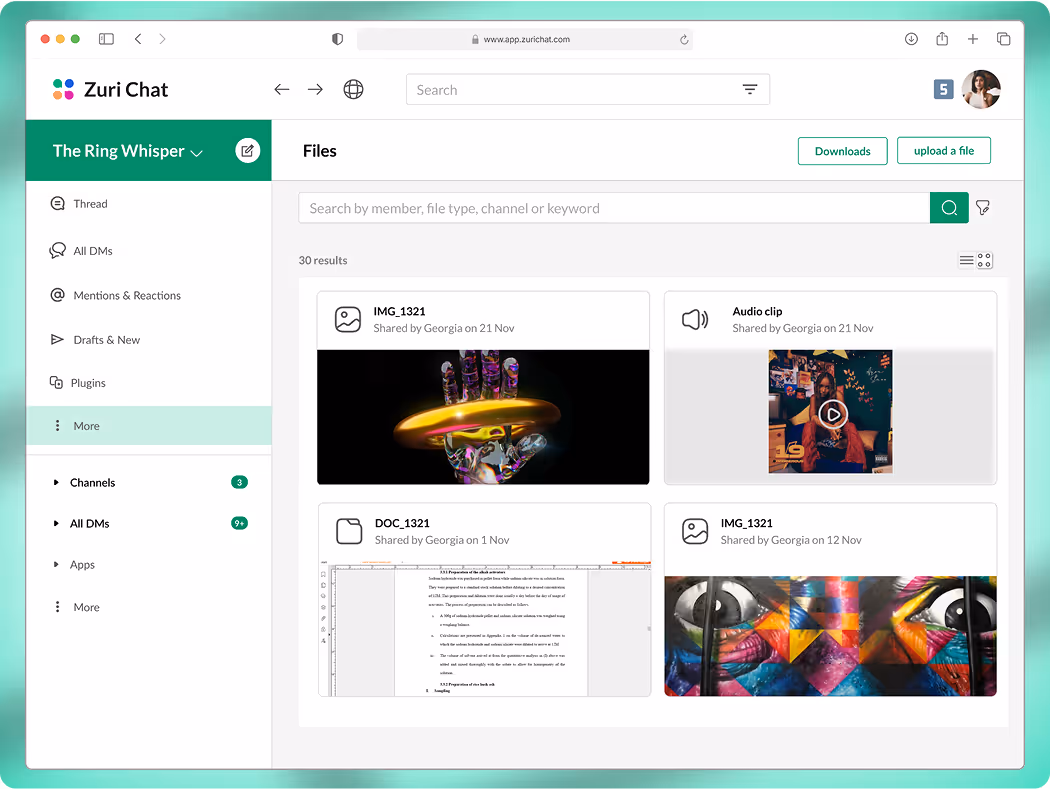Viewport: 1050px width, 789px height.
Task: Click the 30 results text
Action: tap(323, 260)
